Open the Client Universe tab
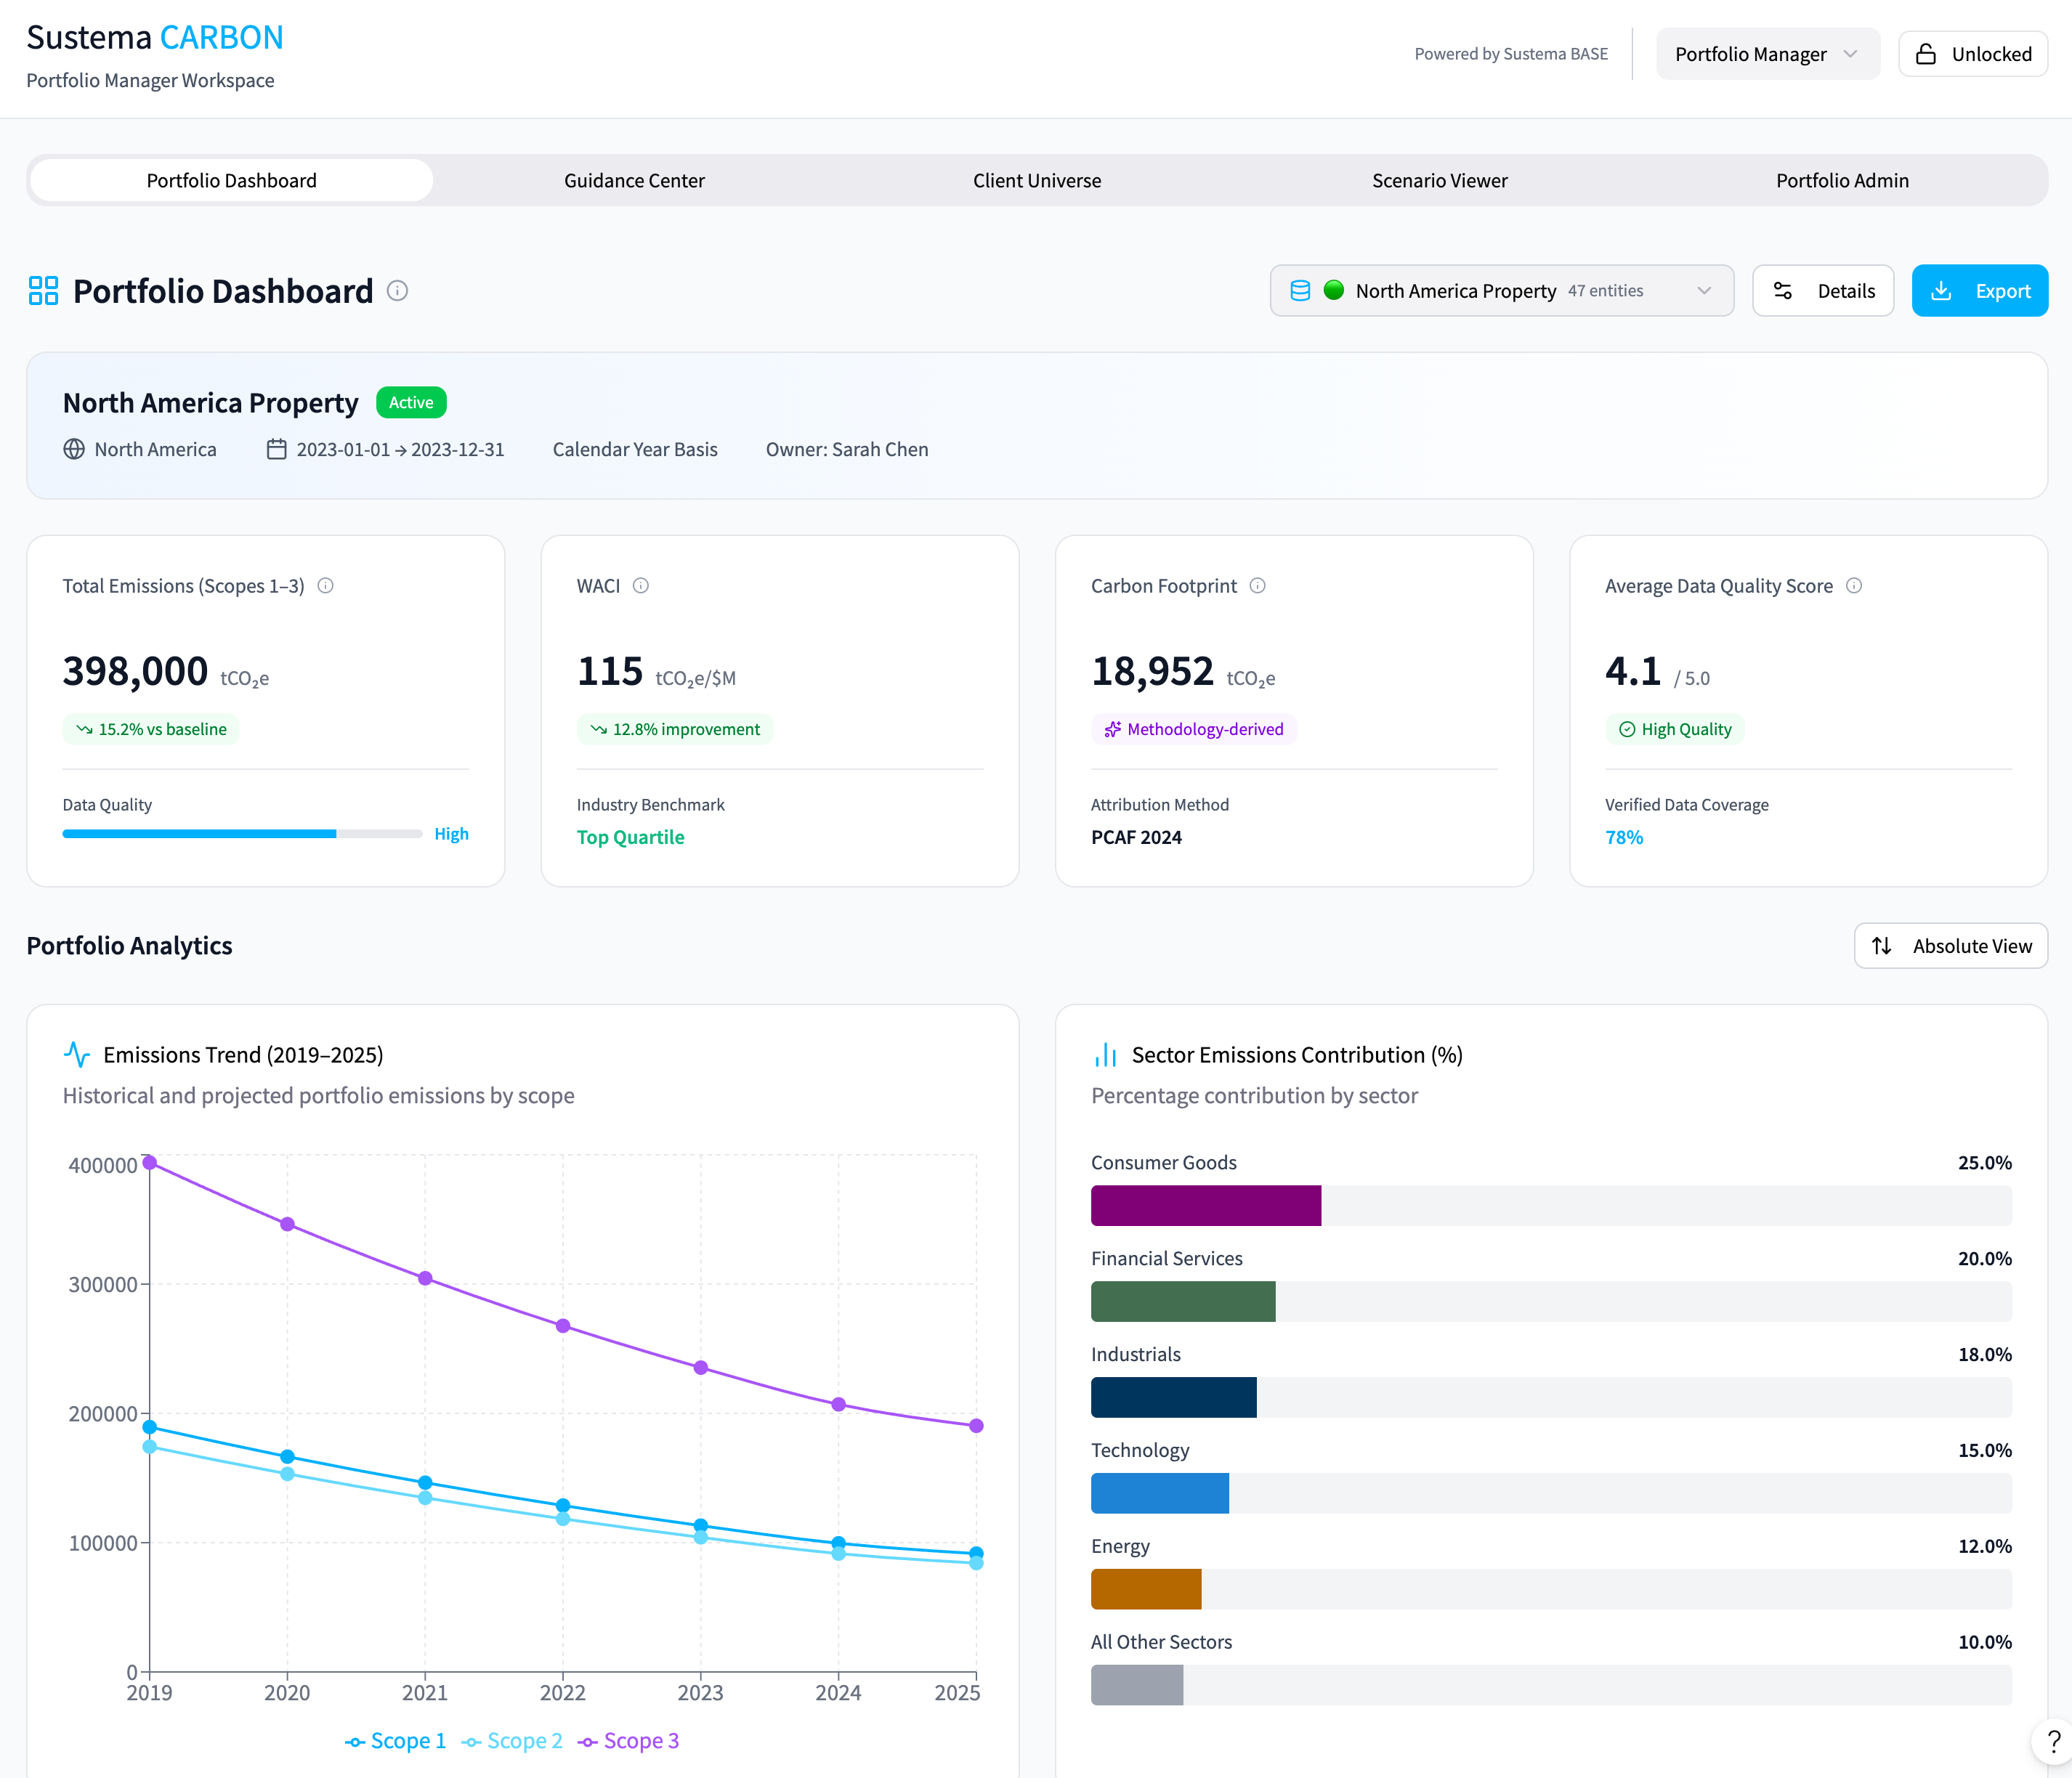The width and height of the screenshot is (2072, 1778). click(1037, 181)
